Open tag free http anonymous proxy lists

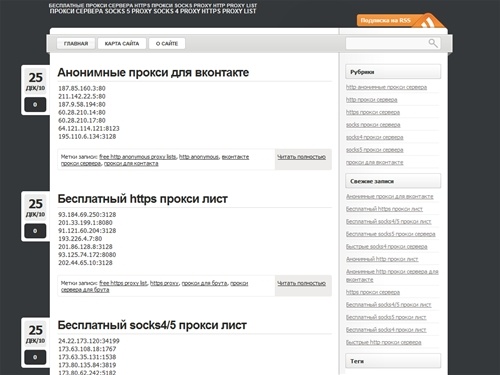[x=138, y=157]
